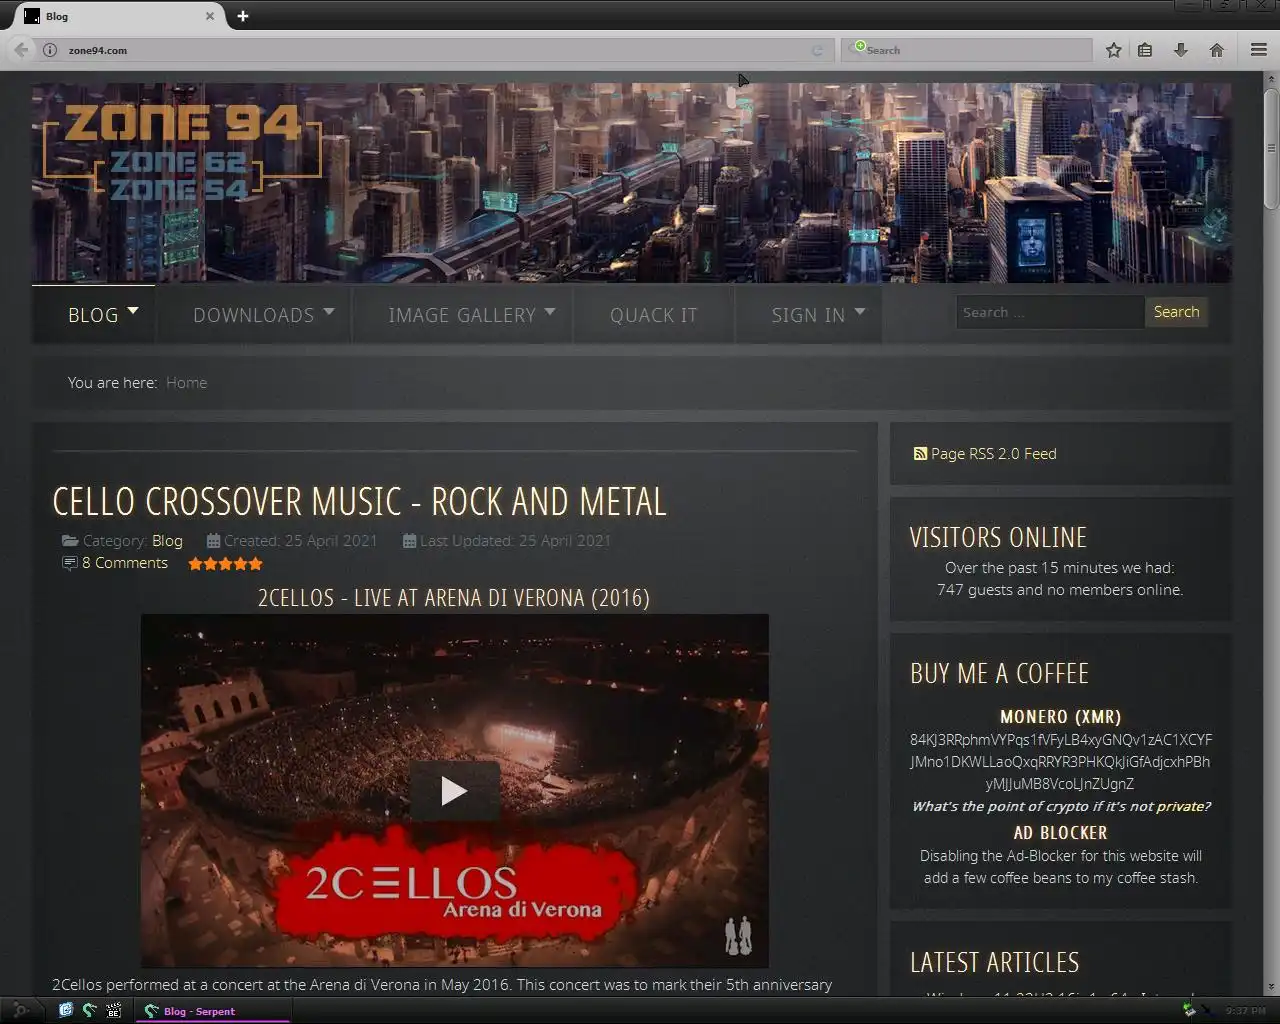
Task: Show bookmarks list icon
Action: (1145, 50)
